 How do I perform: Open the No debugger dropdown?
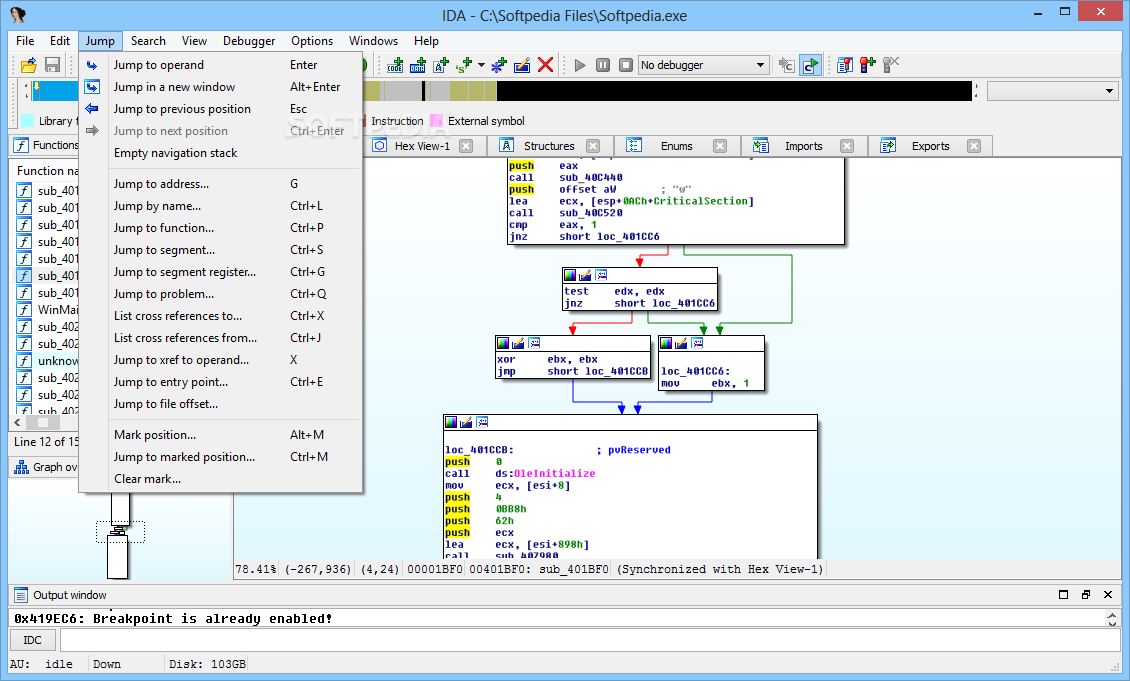point(703,65)
